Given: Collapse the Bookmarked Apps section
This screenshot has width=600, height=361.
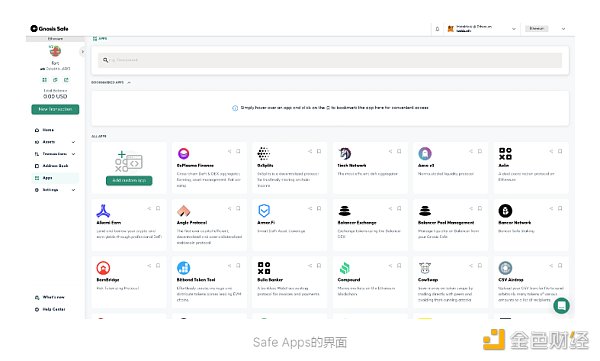Looking at the screenshot, I should click(129, 82).
